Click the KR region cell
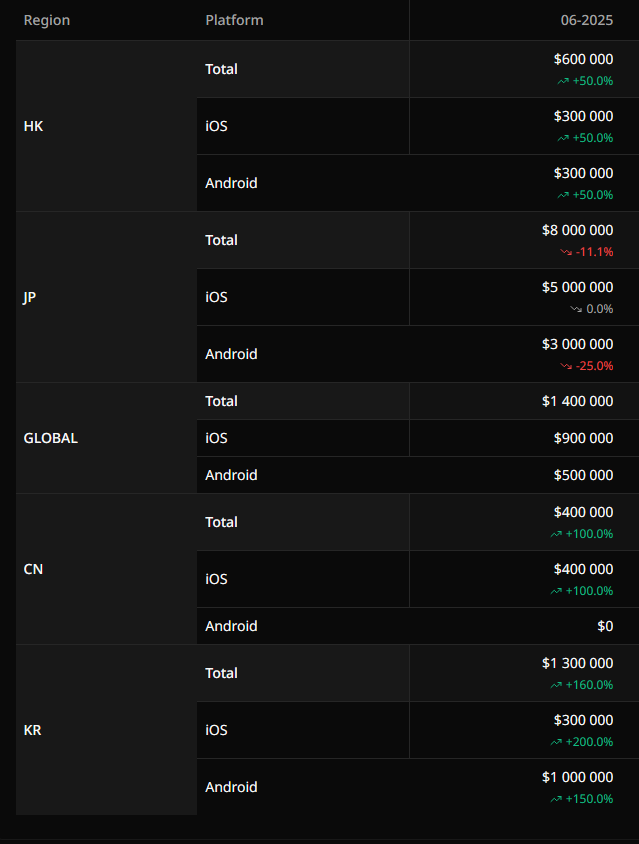 tap(107, 730)
